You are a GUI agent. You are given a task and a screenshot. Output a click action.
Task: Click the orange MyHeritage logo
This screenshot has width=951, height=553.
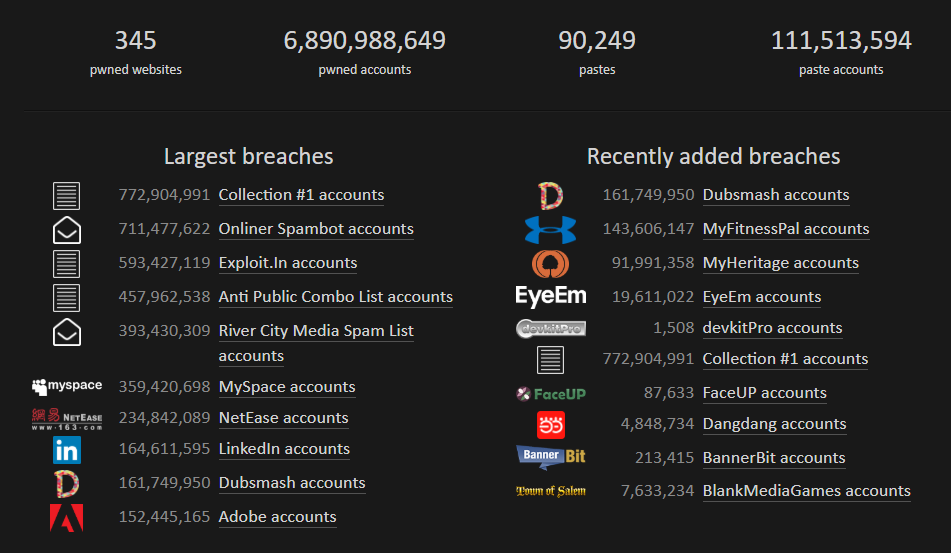pyautogui.click(x=551, y=264)
